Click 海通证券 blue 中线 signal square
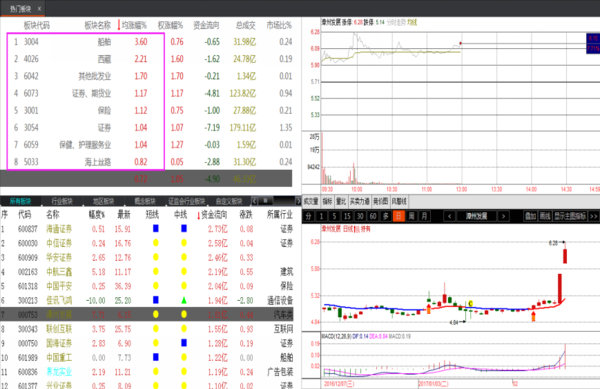Image resolution: width=600 pixels, height=389 pixels. [184, 228]
